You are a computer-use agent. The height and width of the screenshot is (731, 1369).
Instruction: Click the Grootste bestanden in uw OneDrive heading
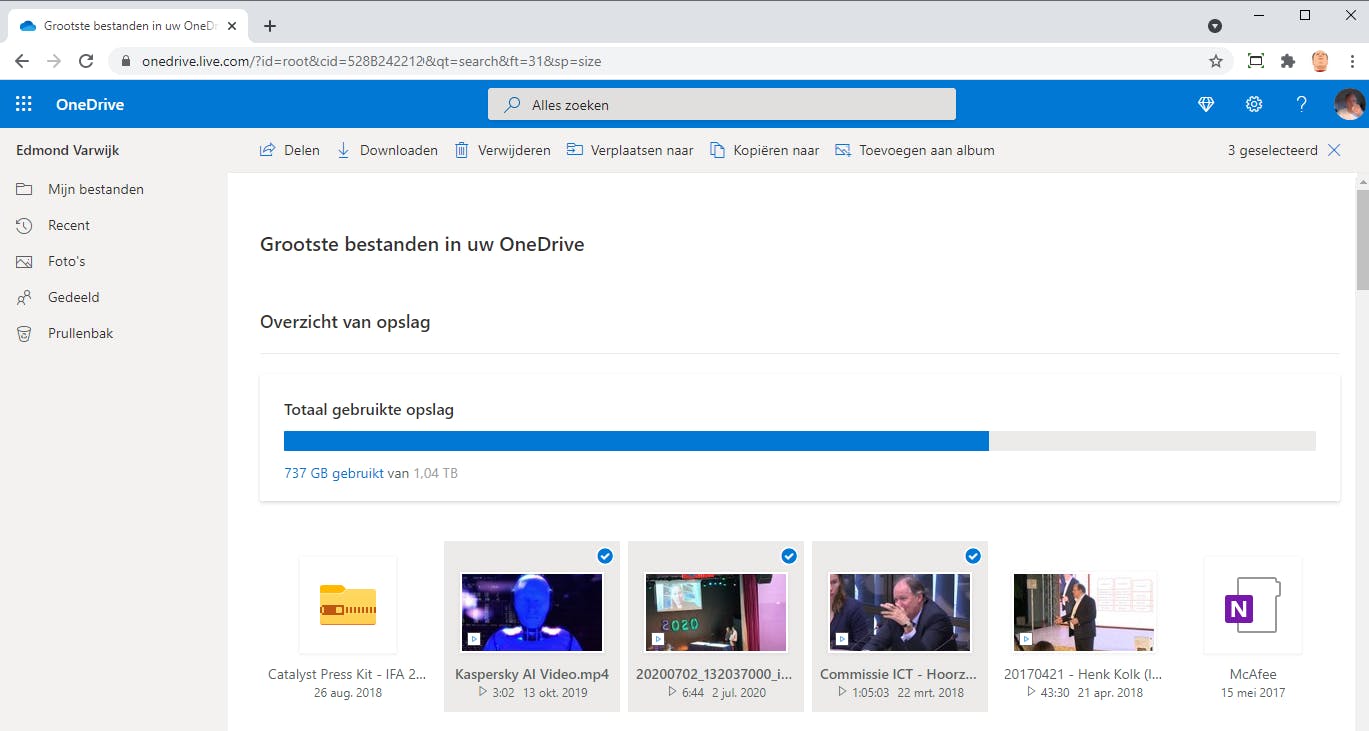click(422, 244)
